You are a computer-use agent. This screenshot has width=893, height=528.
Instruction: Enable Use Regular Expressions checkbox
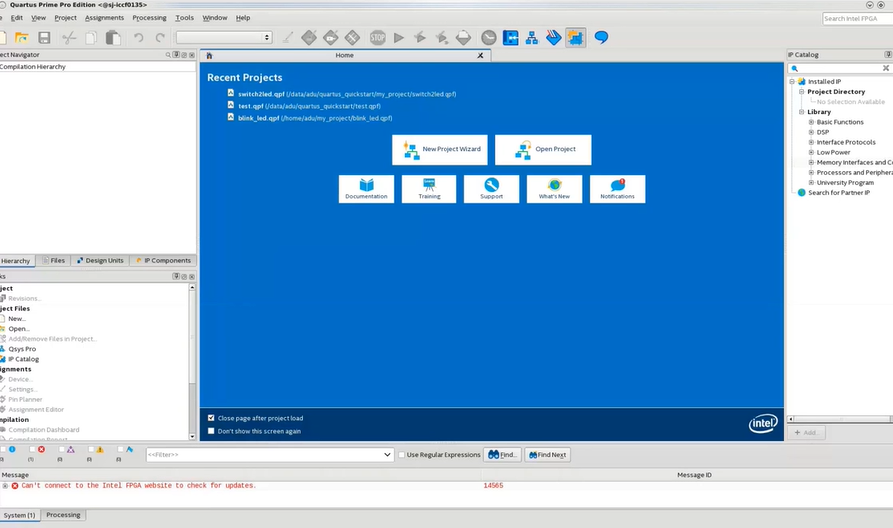(x=402, y=455)
